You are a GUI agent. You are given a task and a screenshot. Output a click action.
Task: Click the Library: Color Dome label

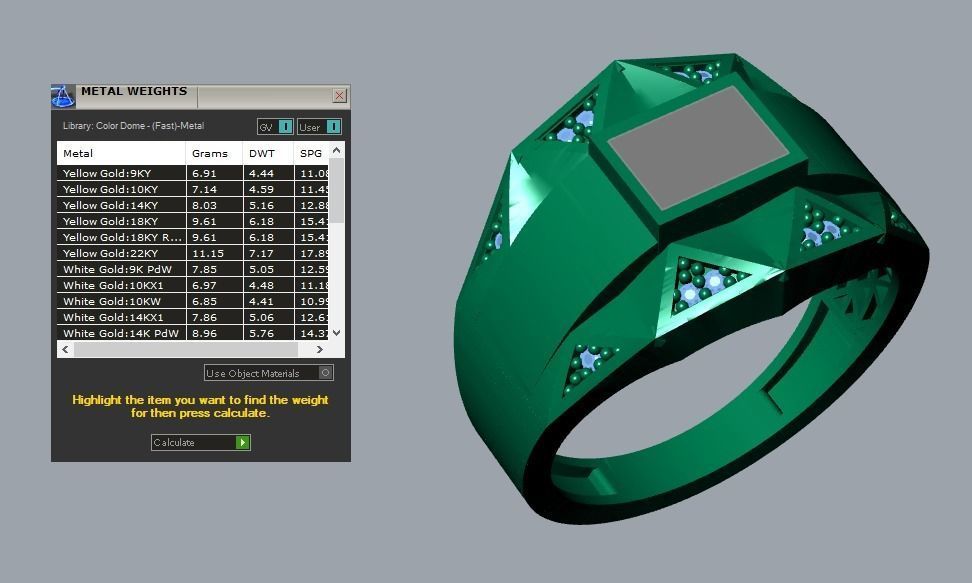pos(133,125)
